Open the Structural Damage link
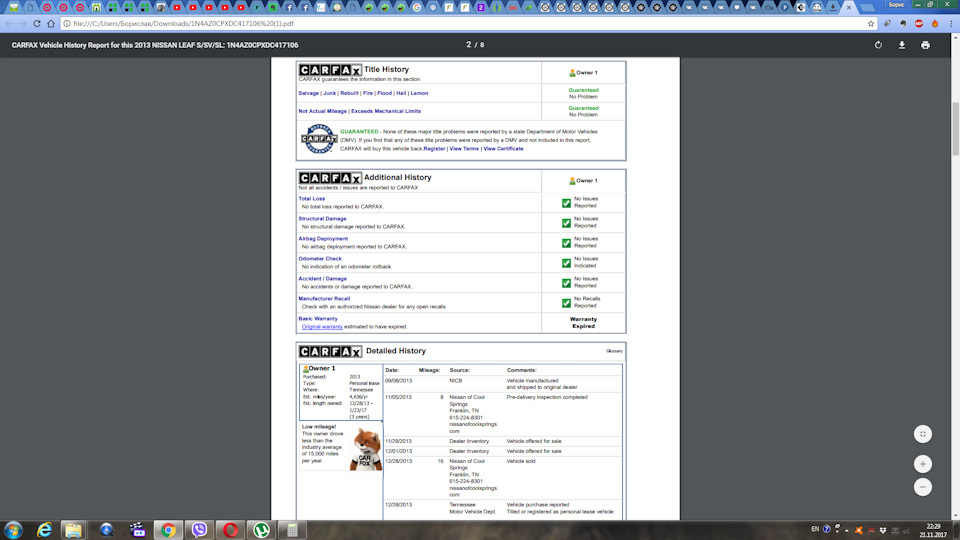The width and height of the screenshot is (960, 540). 322,219
